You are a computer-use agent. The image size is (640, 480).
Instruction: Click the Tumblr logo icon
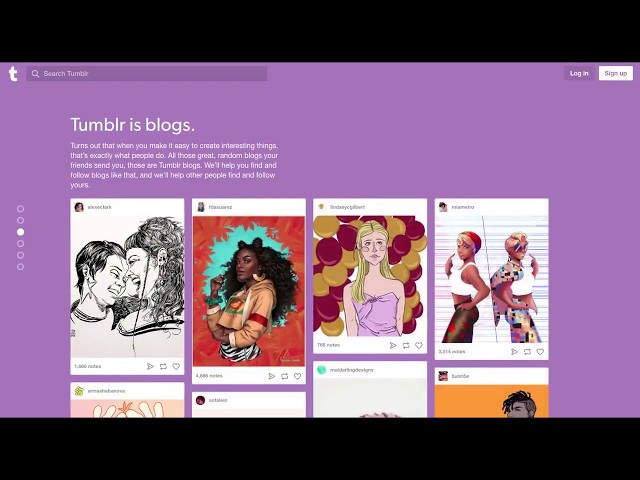pos(13,73)
